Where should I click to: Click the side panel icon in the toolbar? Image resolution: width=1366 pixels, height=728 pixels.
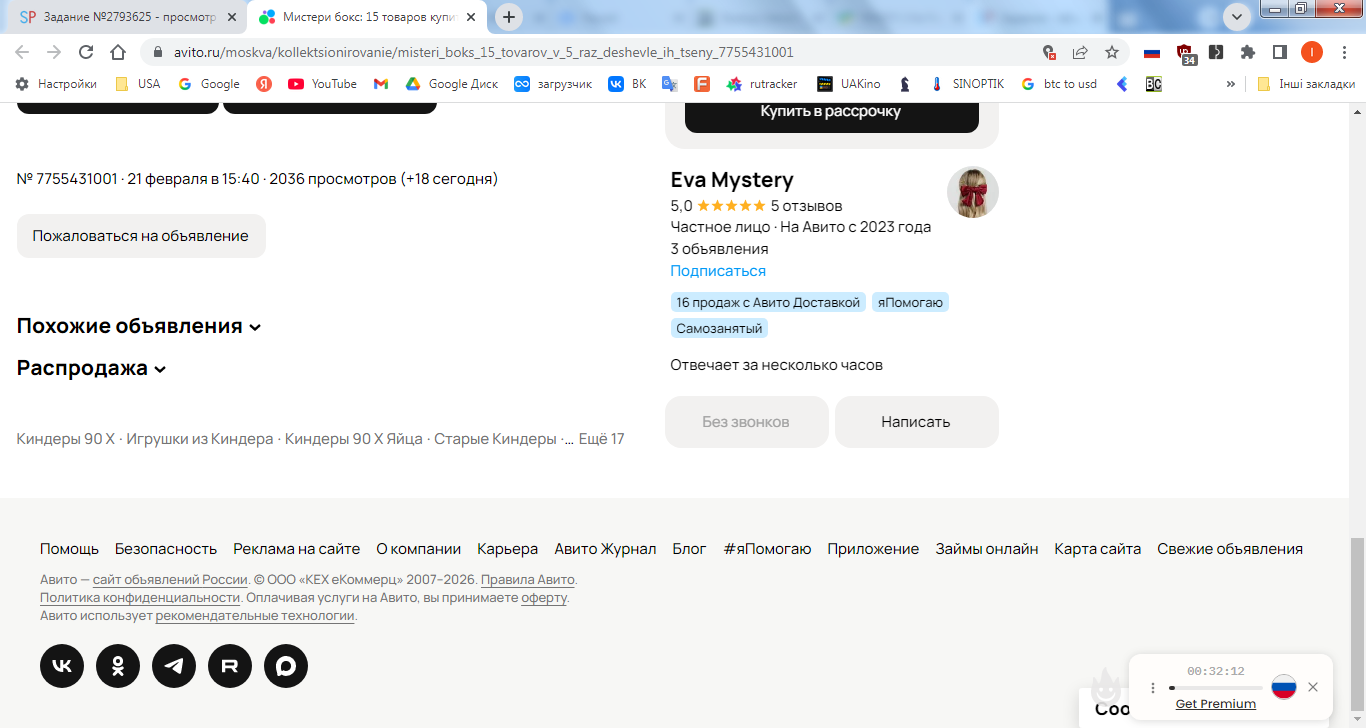pyautogui.click(x=1279, y=52)
